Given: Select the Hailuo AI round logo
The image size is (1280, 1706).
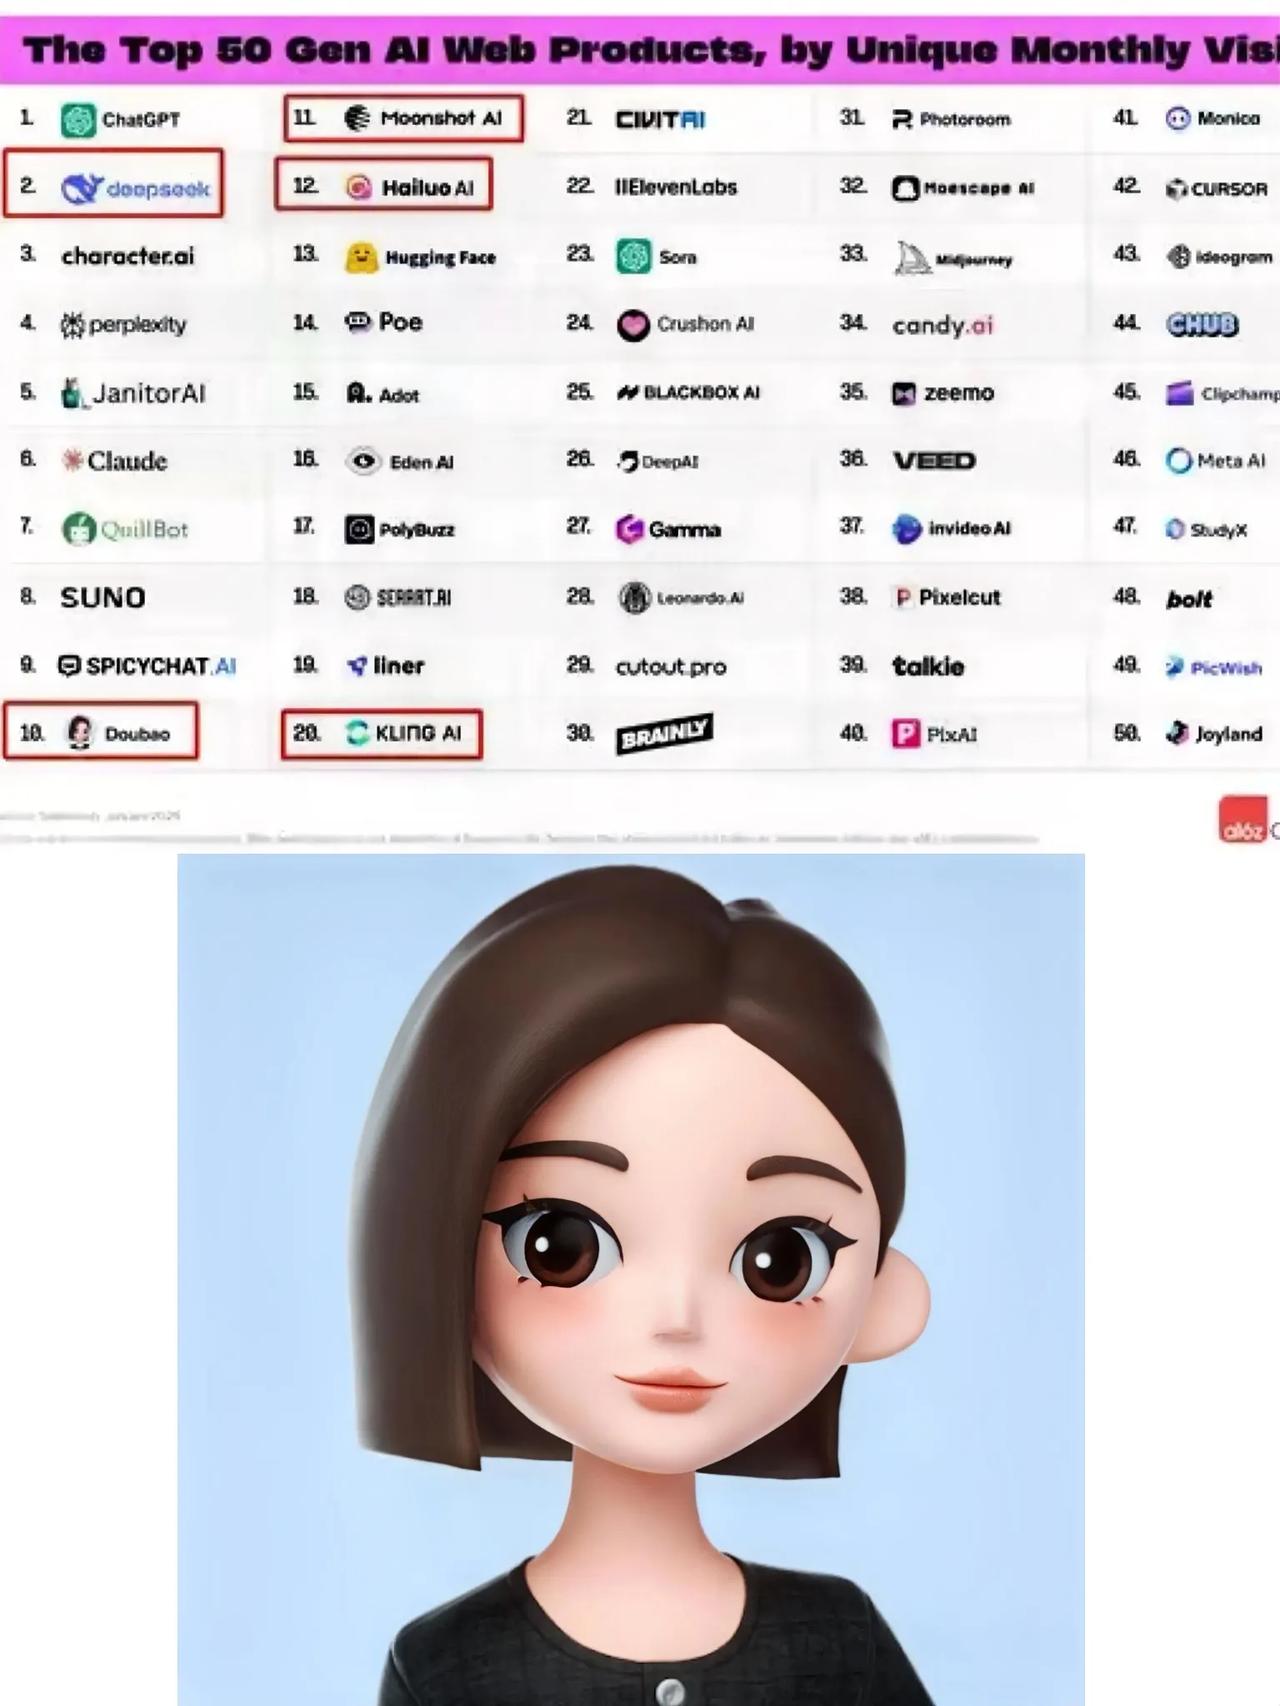Looking at the screenshot, I should tap(359, 187).
